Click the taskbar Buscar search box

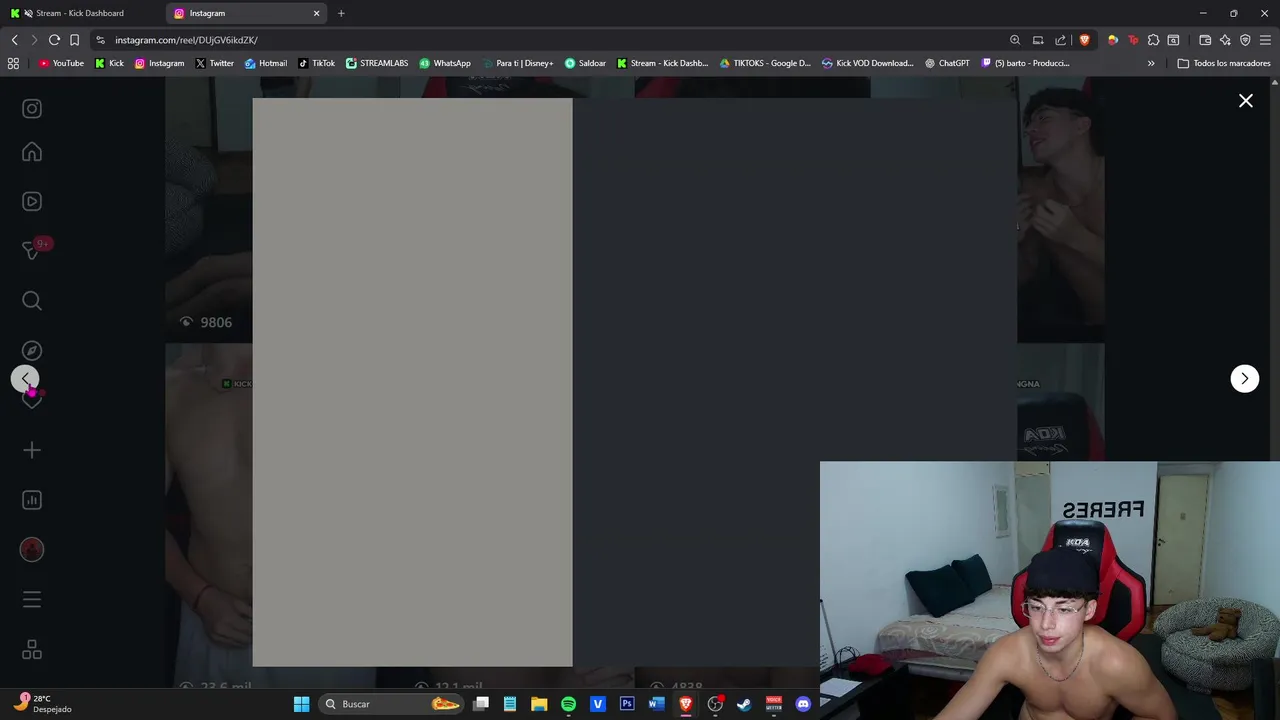coord(392,704)
